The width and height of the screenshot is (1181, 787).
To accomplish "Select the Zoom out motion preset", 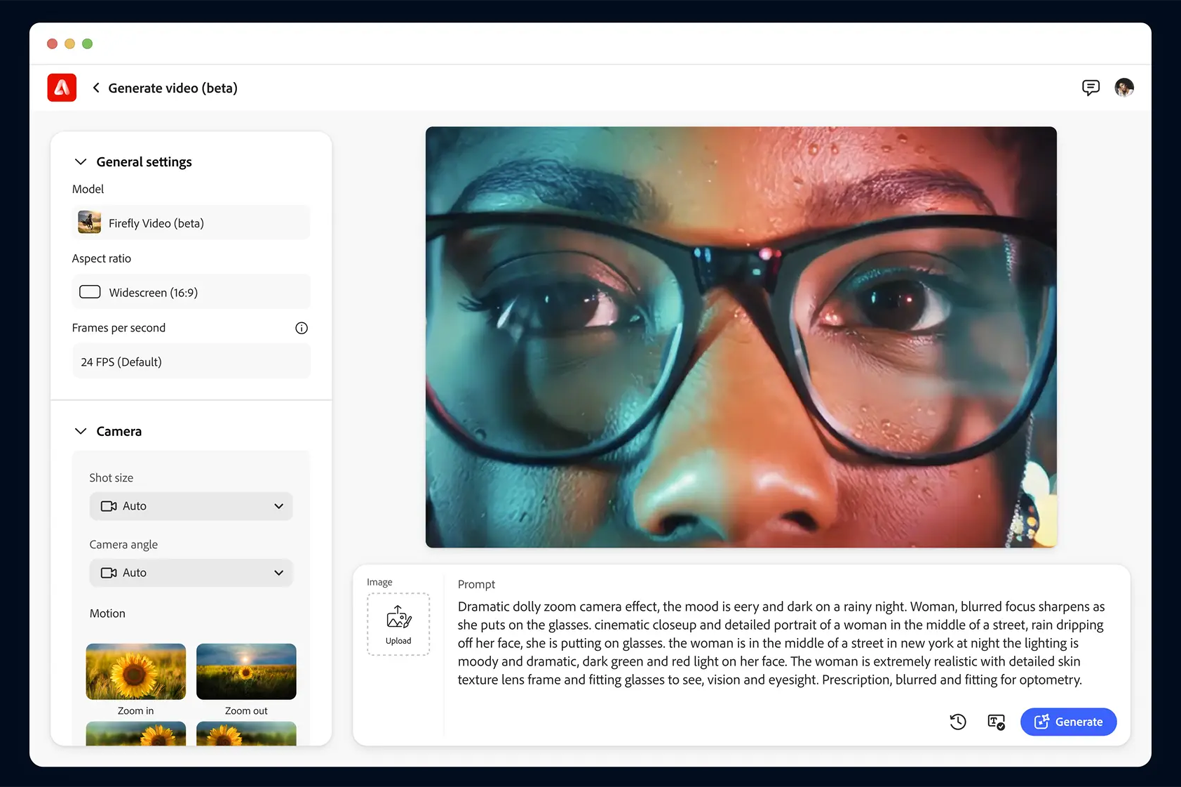I will (245, 671).
